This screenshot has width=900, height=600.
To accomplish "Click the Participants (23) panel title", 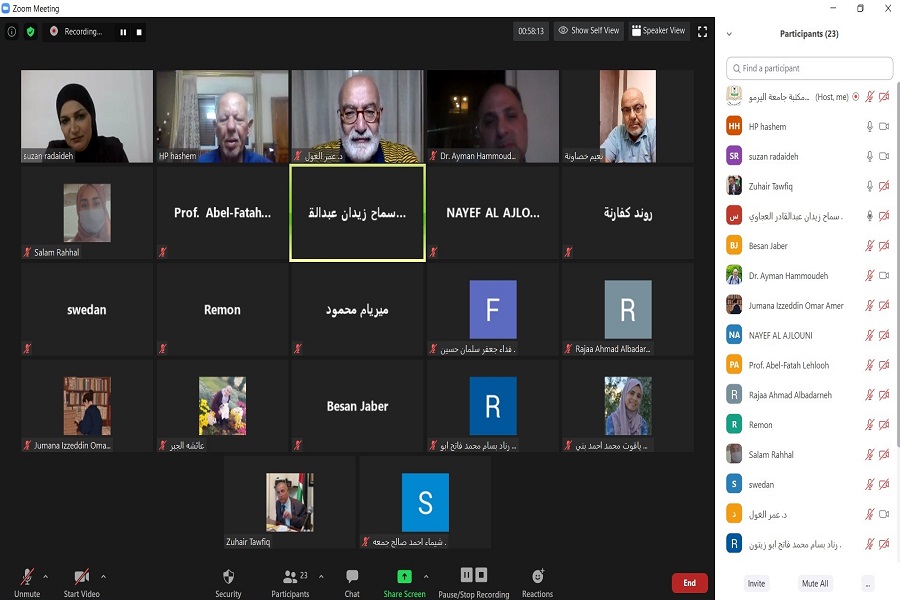I will coord(809,34).
